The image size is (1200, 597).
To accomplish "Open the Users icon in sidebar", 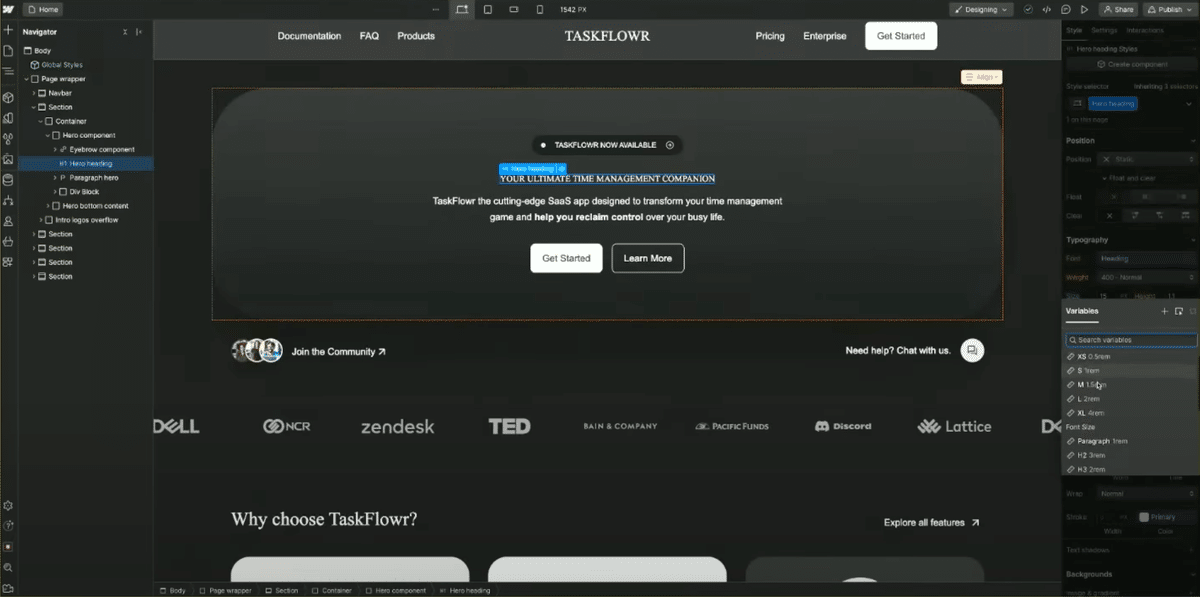I will tap(8, 221).
